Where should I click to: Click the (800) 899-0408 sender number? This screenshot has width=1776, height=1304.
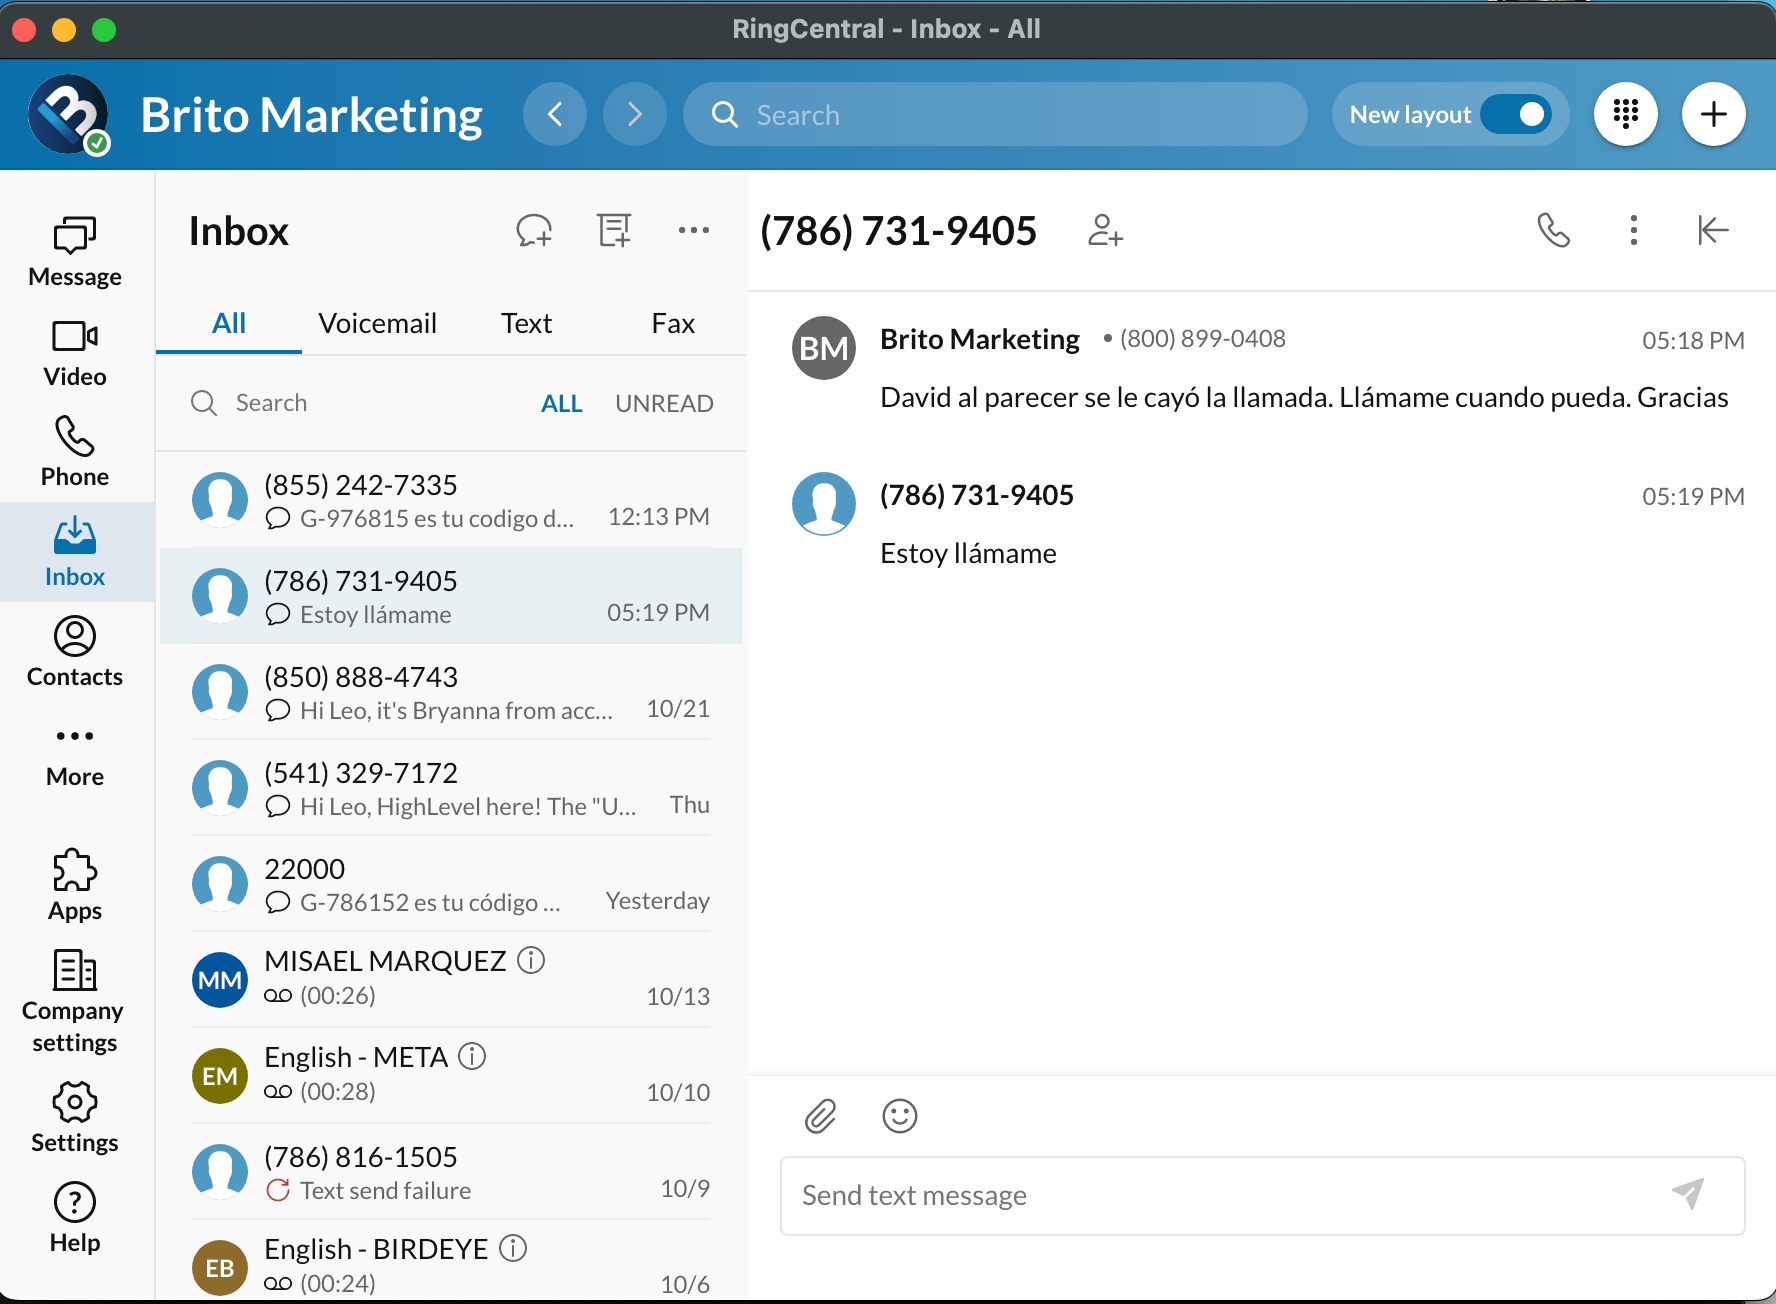[1203, 339]
